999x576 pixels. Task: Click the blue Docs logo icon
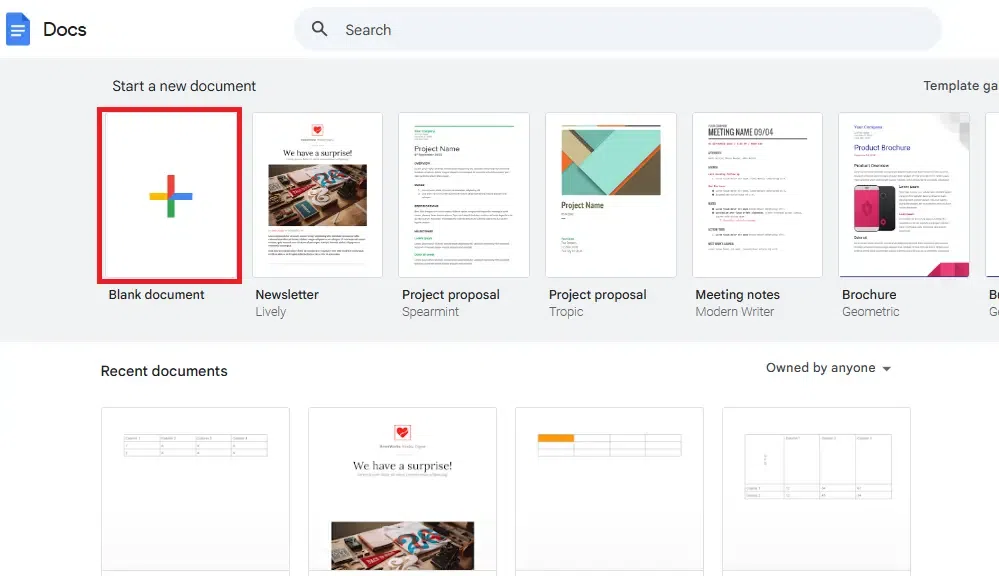(18, 29)
